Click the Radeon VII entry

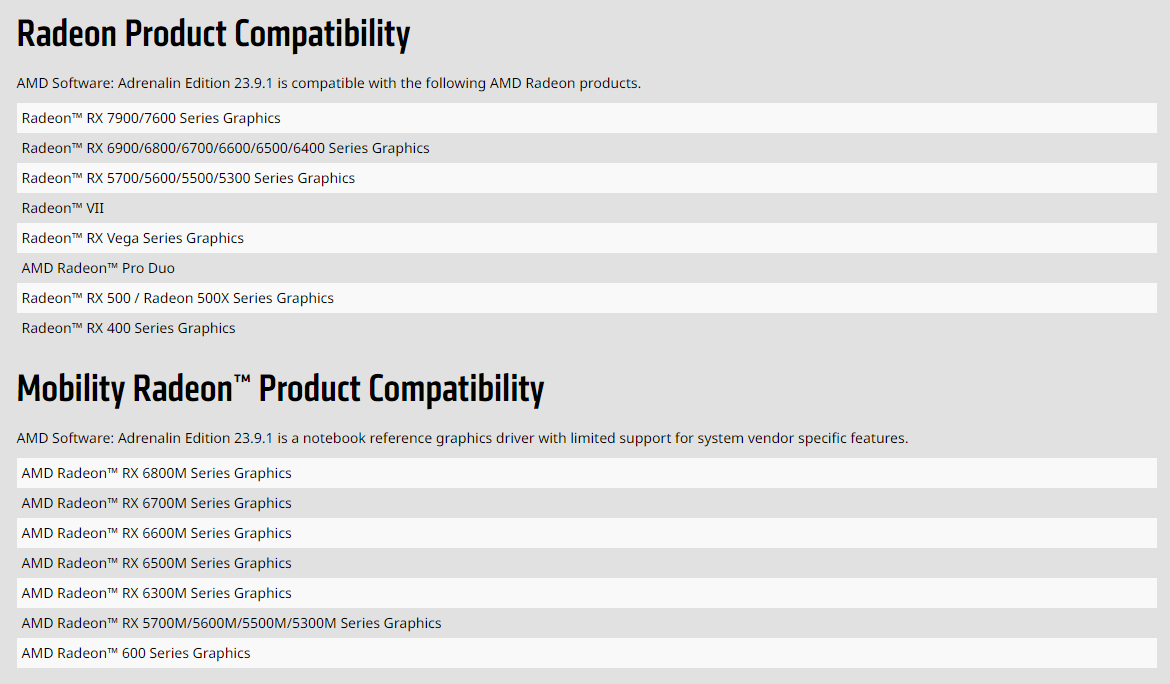tap(63, 208)
